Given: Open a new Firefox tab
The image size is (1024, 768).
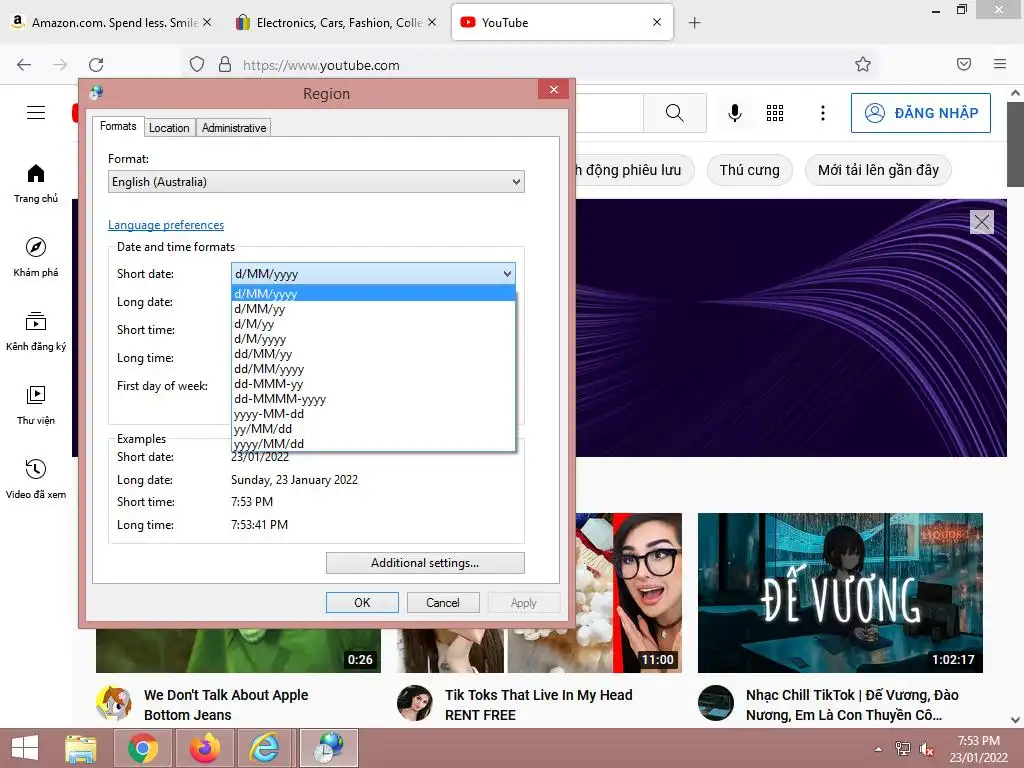Looking at the screenshot, I should pyautogui.click(x=694, y=23).
